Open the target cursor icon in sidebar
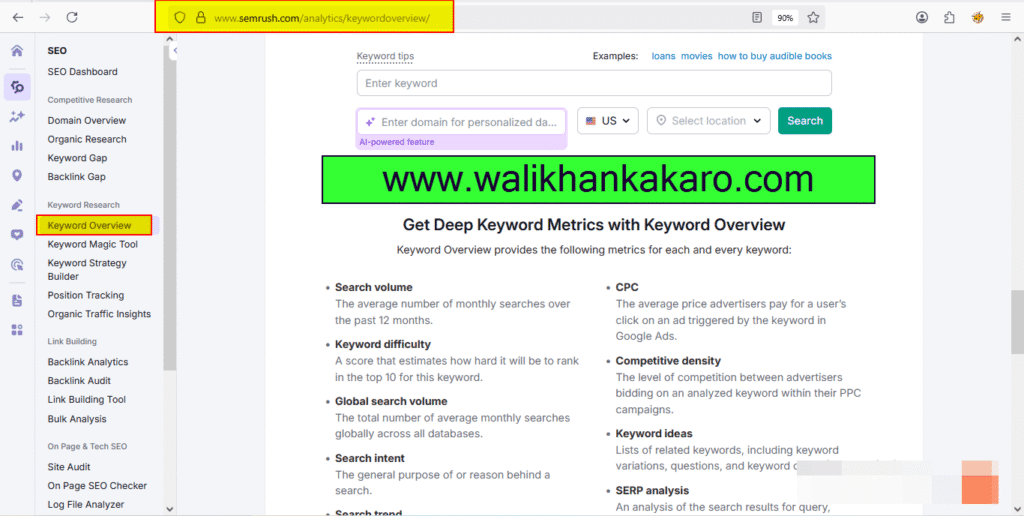This screenshot has height=516, width=1024. click(17, 265)
